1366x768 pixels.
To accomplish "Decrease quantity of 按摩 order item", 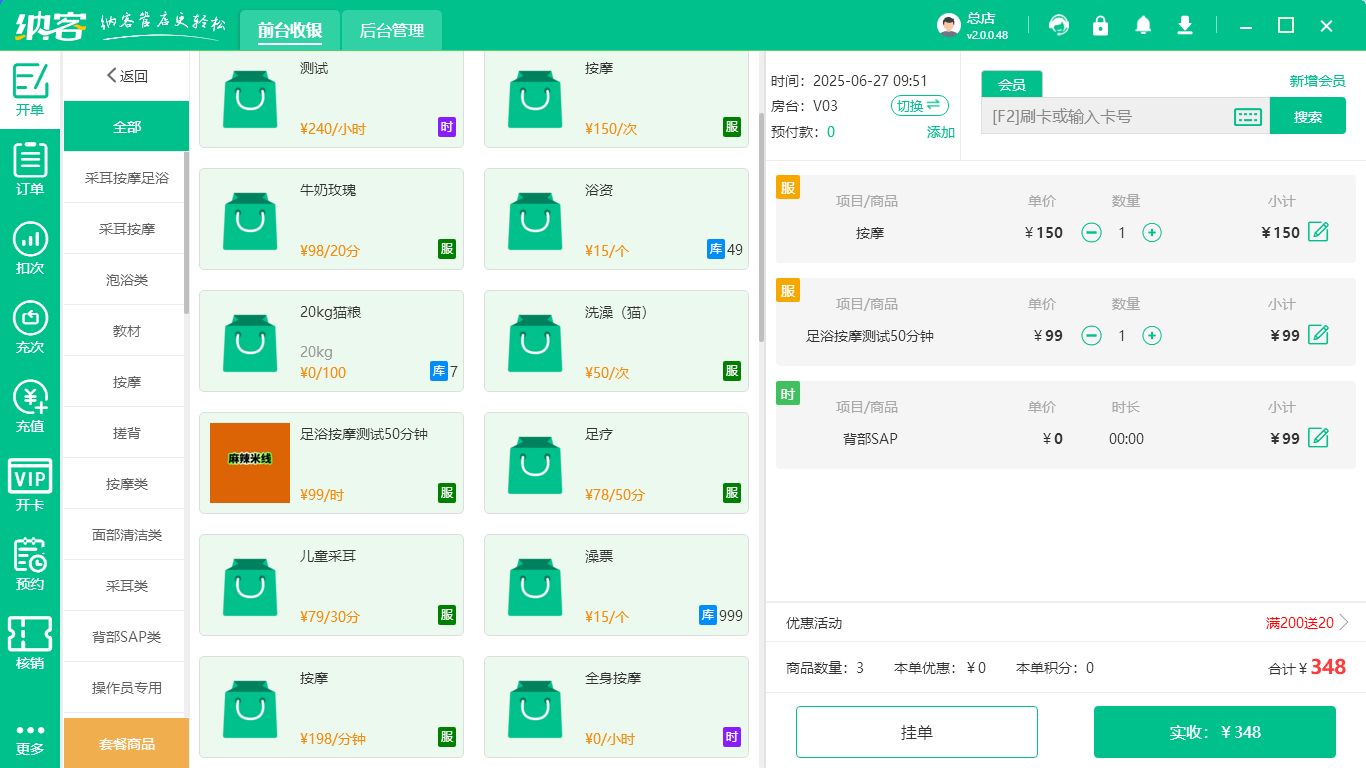I will coord(1092,233).
